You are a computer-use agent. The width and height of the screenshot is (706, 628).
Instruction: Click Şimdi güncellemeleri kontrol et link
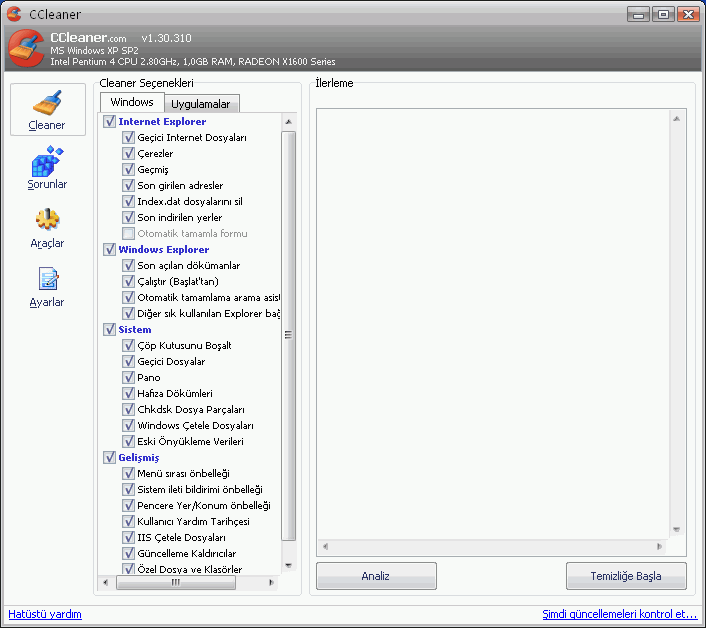coord(620,614)
